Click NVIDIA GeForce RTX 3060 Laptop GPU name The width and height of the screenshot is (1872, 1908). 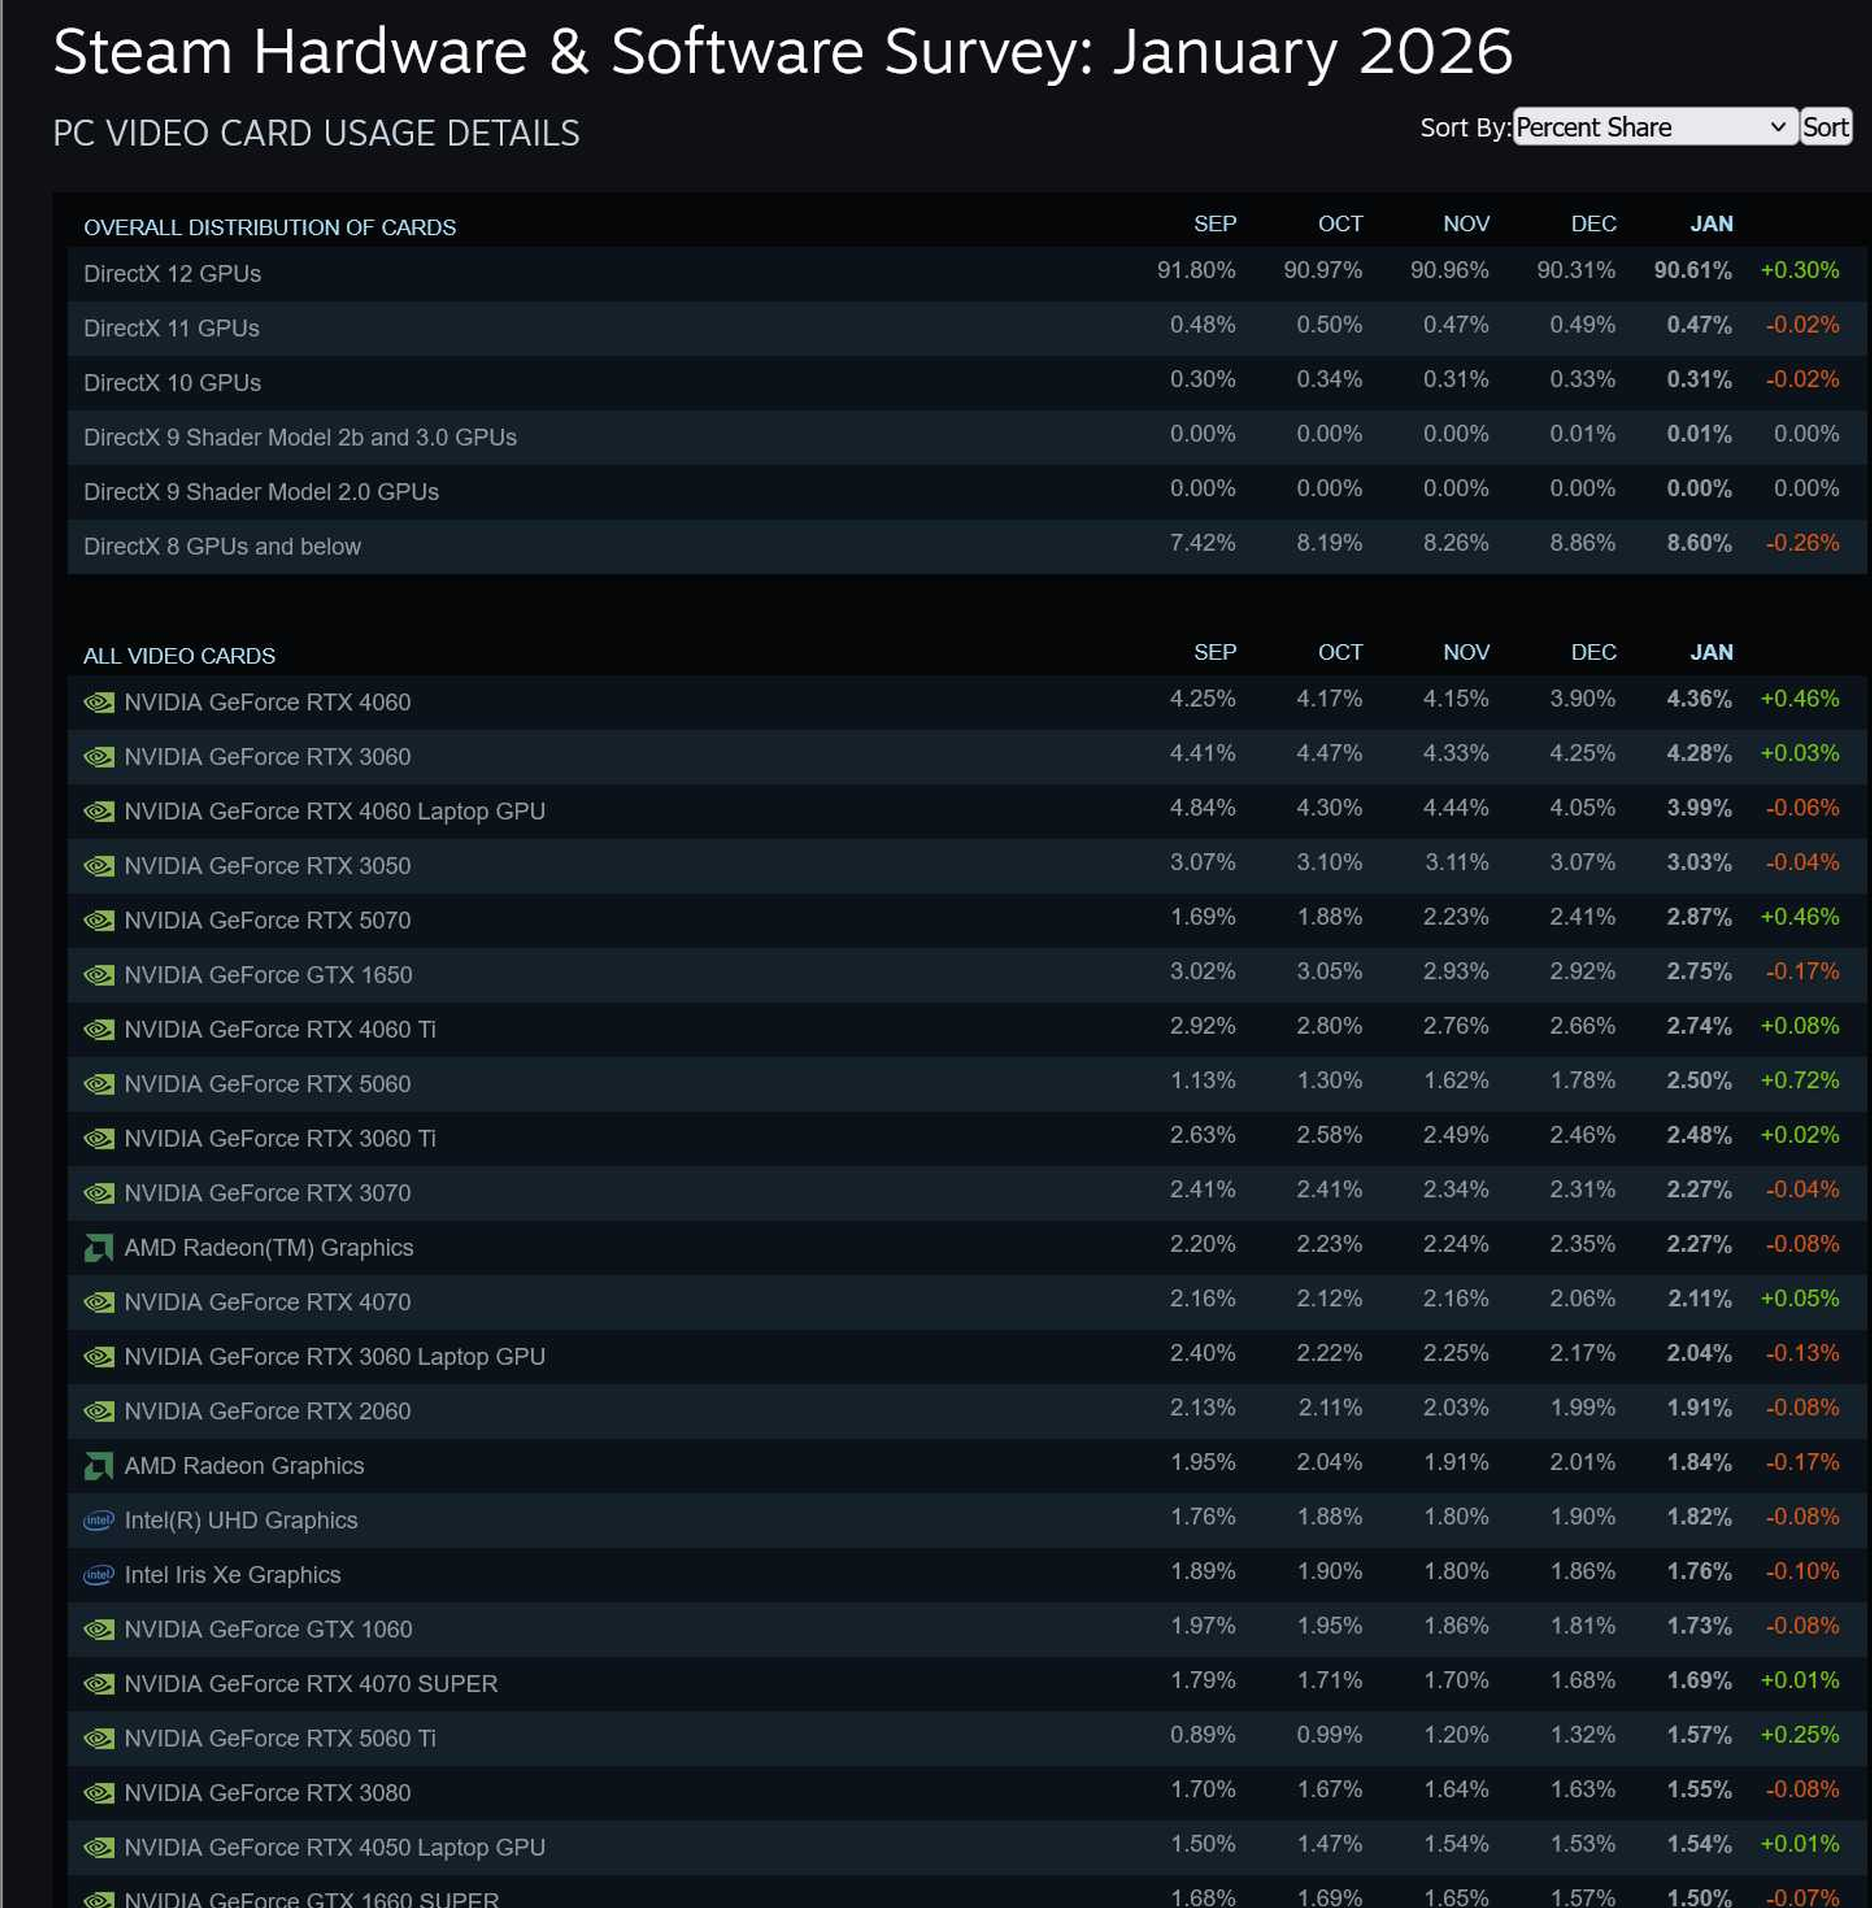335,1357
